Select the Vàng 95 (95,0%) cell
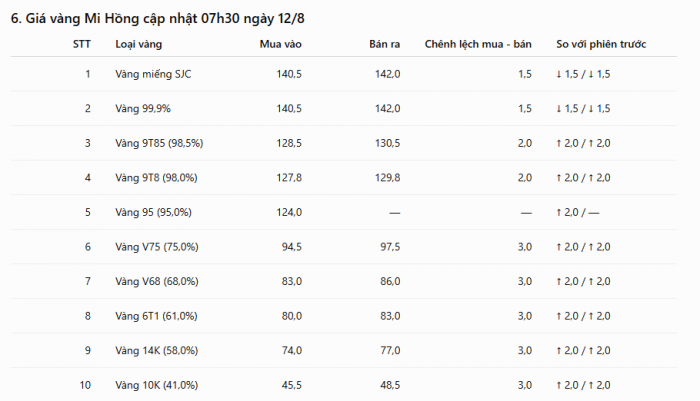700x401 pixels. (x=153, y=212)
